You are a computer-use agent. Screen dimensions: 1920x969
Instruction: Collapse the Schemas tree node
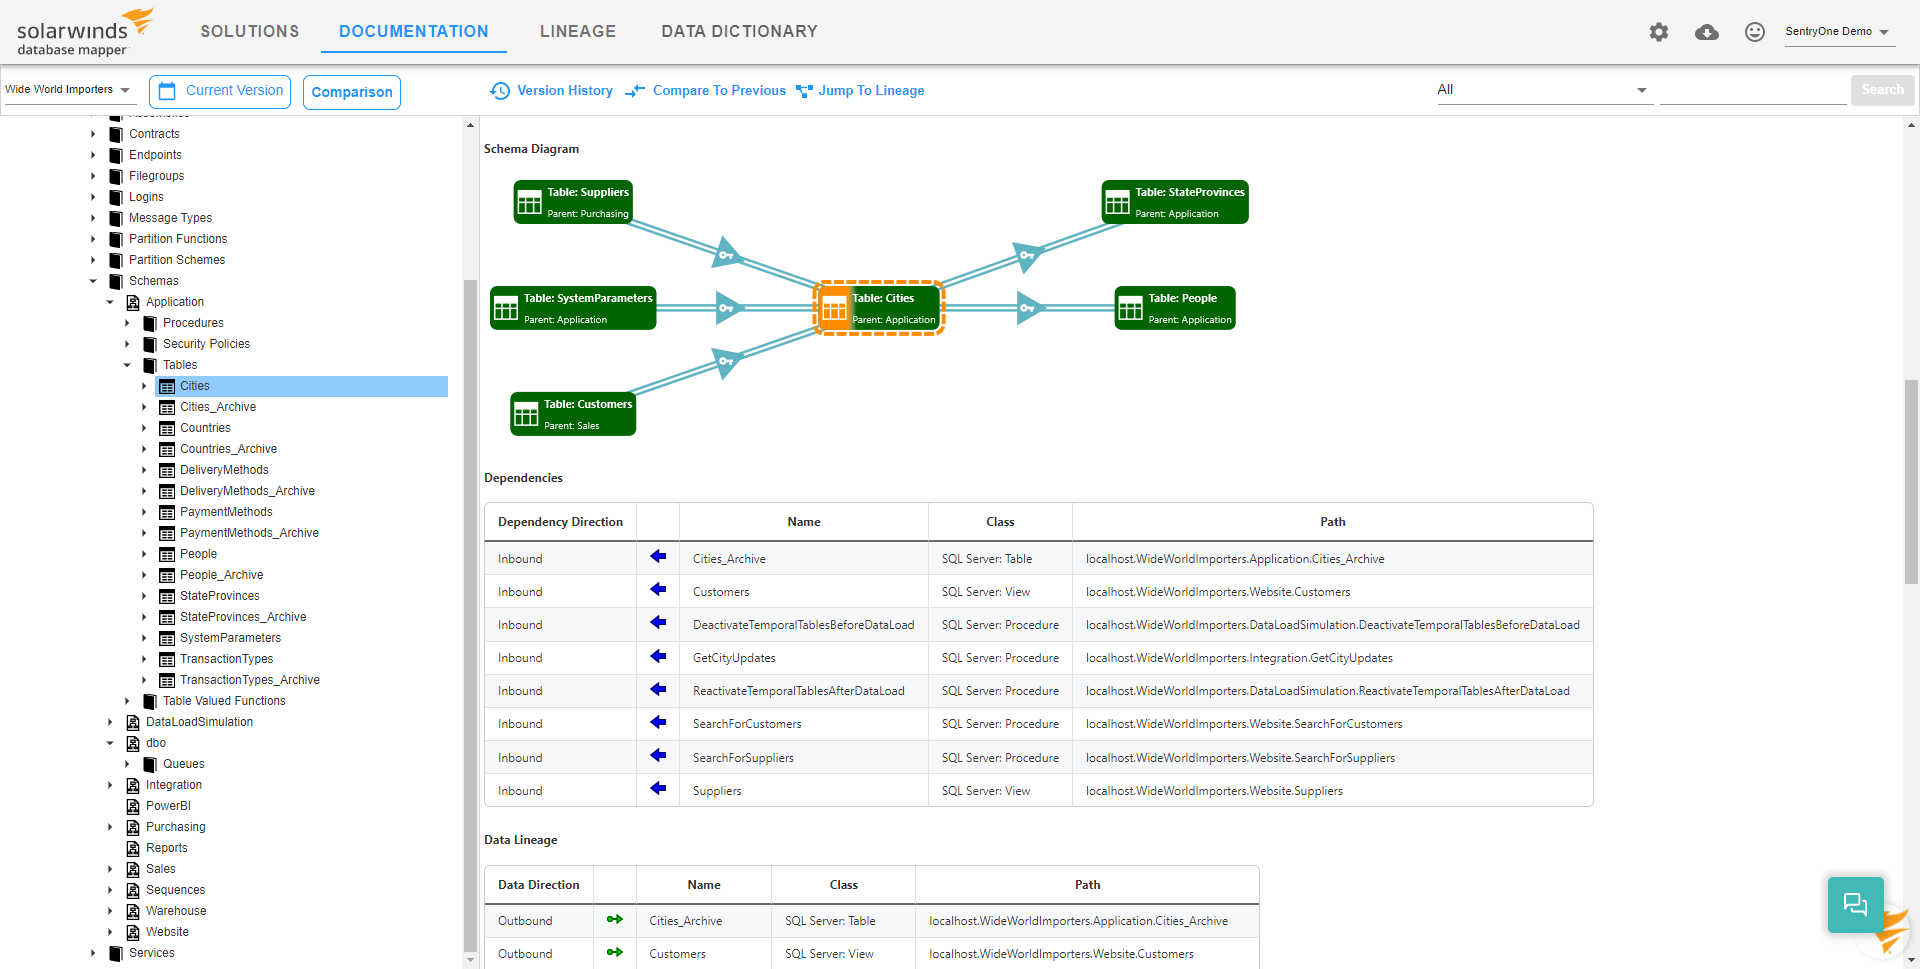(93, 281)
